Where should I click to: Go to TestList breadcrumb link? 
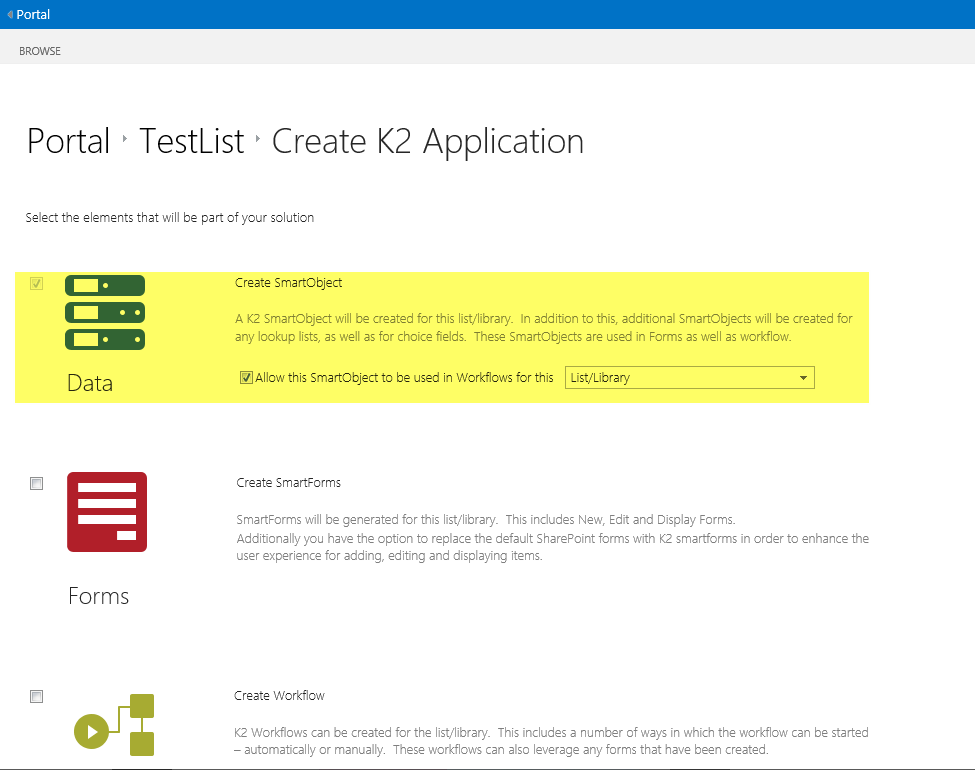click(192, 141)
